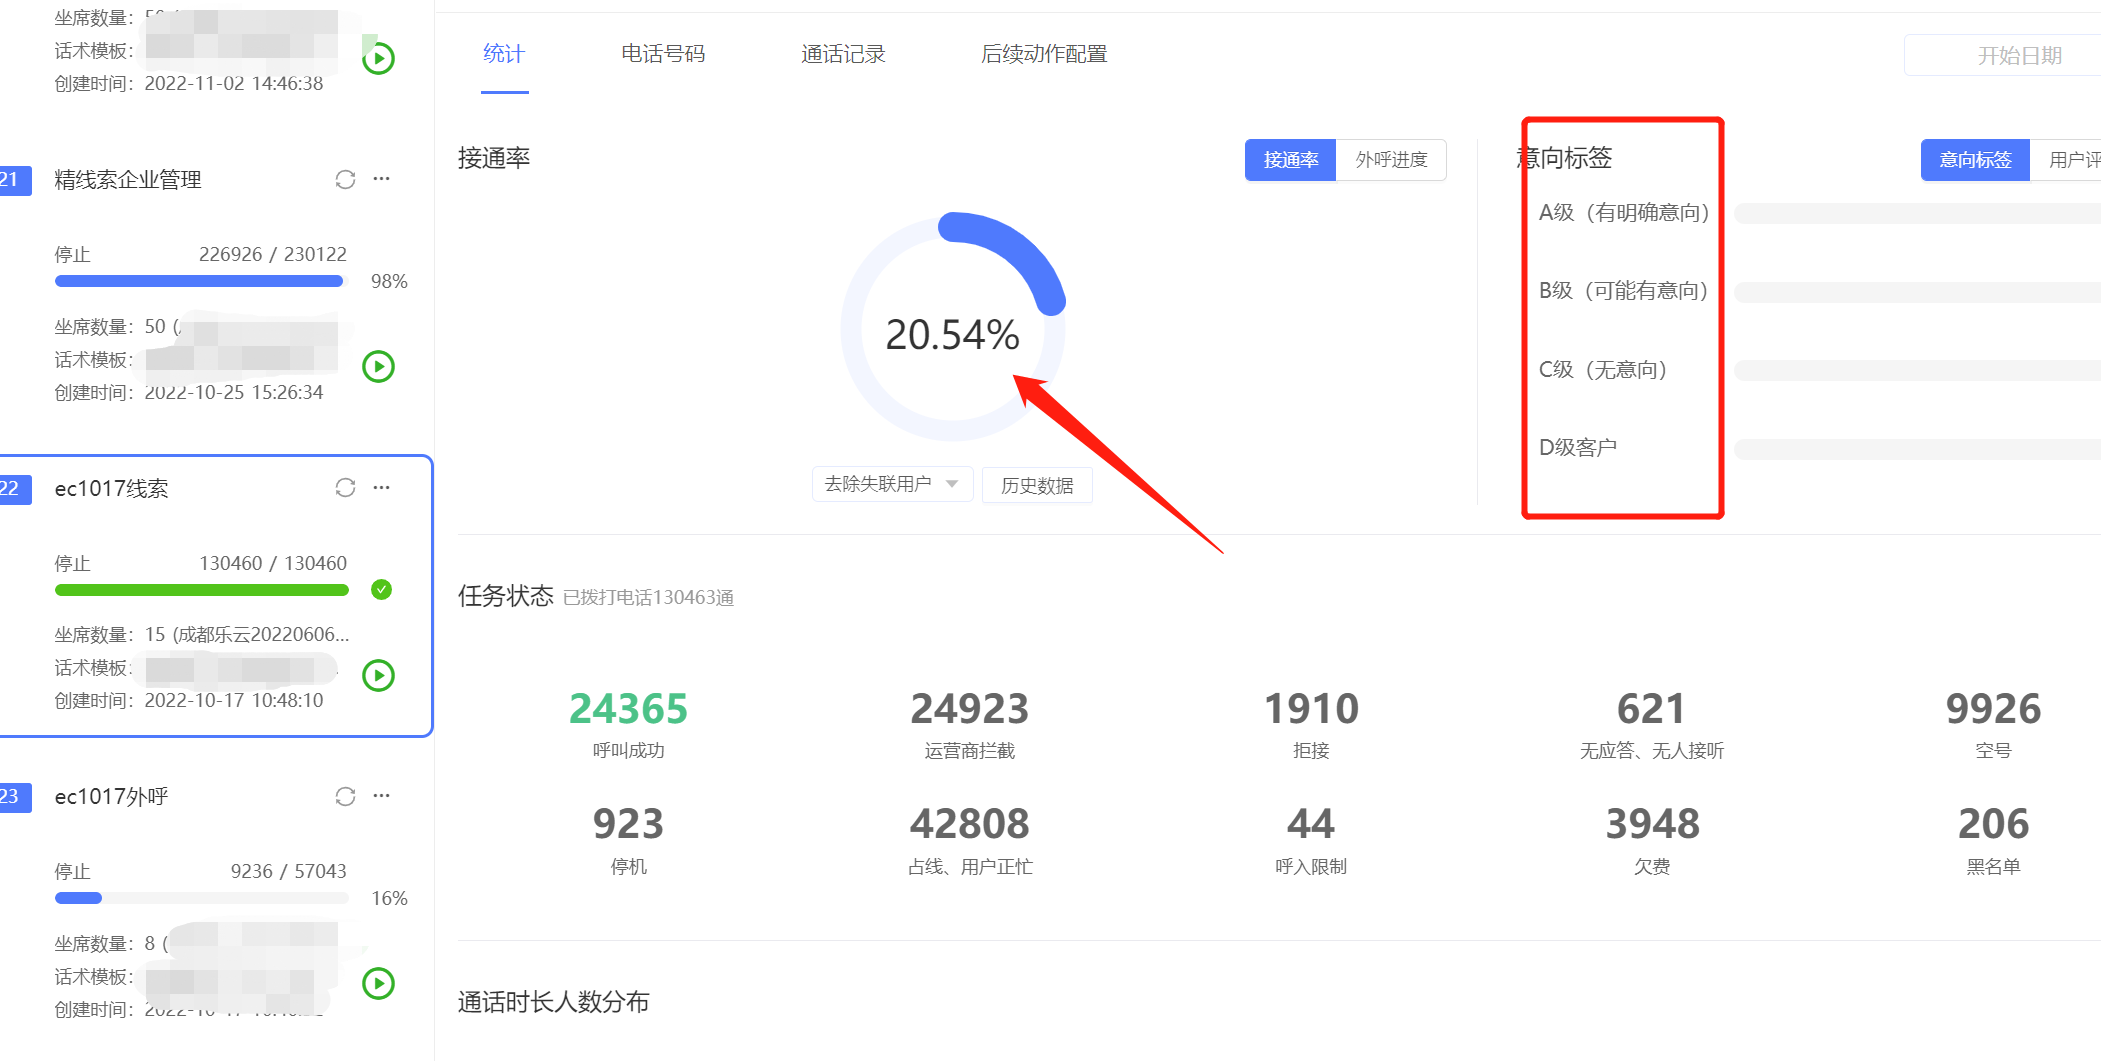Screen dimensions: 2101x1061
Task: Click the 历史数据 button
Action: [1037, 485]
